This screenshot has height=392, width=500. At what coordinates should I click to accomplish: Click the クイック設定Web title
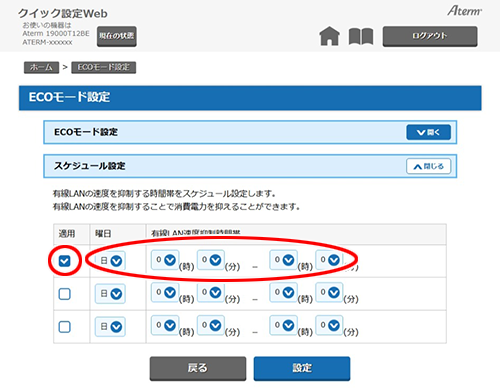coord(63,13)
